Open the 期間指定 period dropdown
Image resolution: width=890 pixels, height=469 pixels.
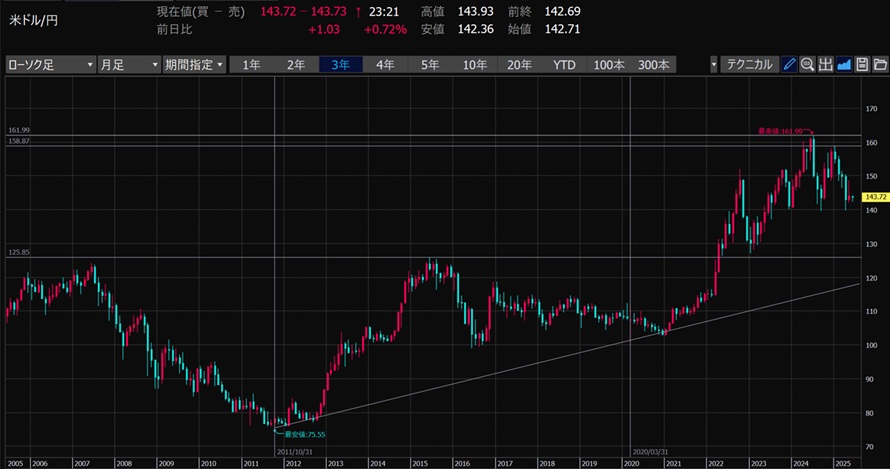[194, 65]
